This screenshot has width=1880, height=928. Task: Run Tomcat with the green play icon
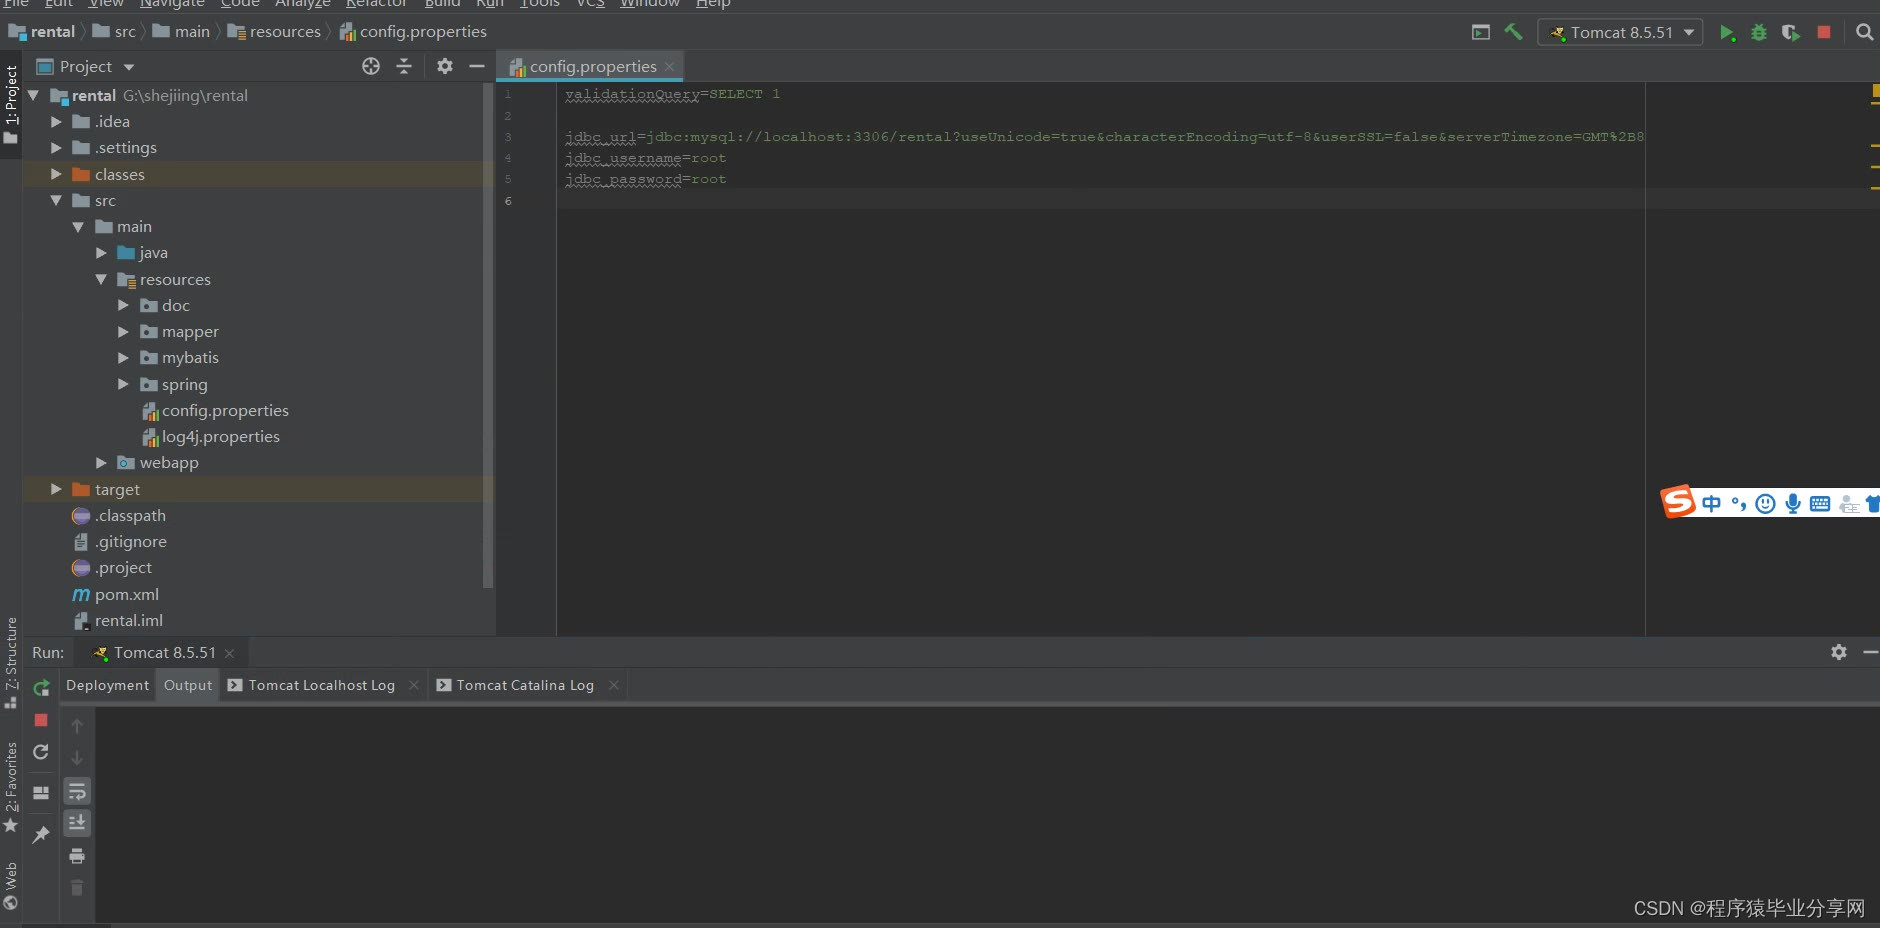coord(1727,32)
